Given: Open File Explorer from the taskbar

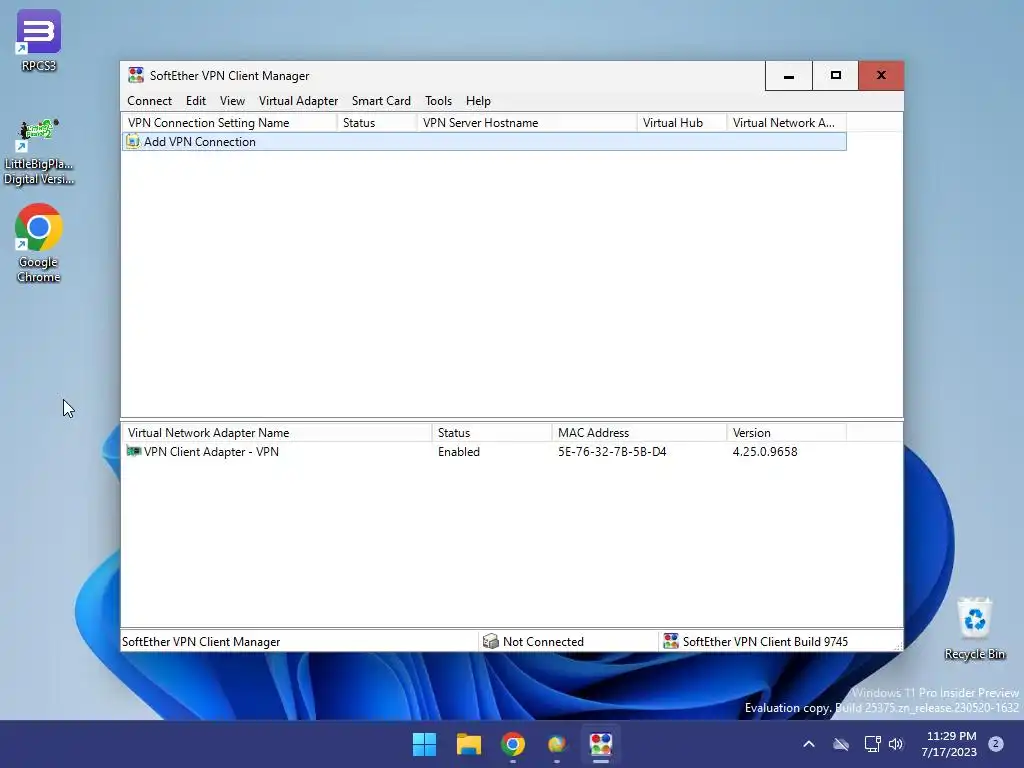Looking at the screenshot, I should (x=468, y=744).
